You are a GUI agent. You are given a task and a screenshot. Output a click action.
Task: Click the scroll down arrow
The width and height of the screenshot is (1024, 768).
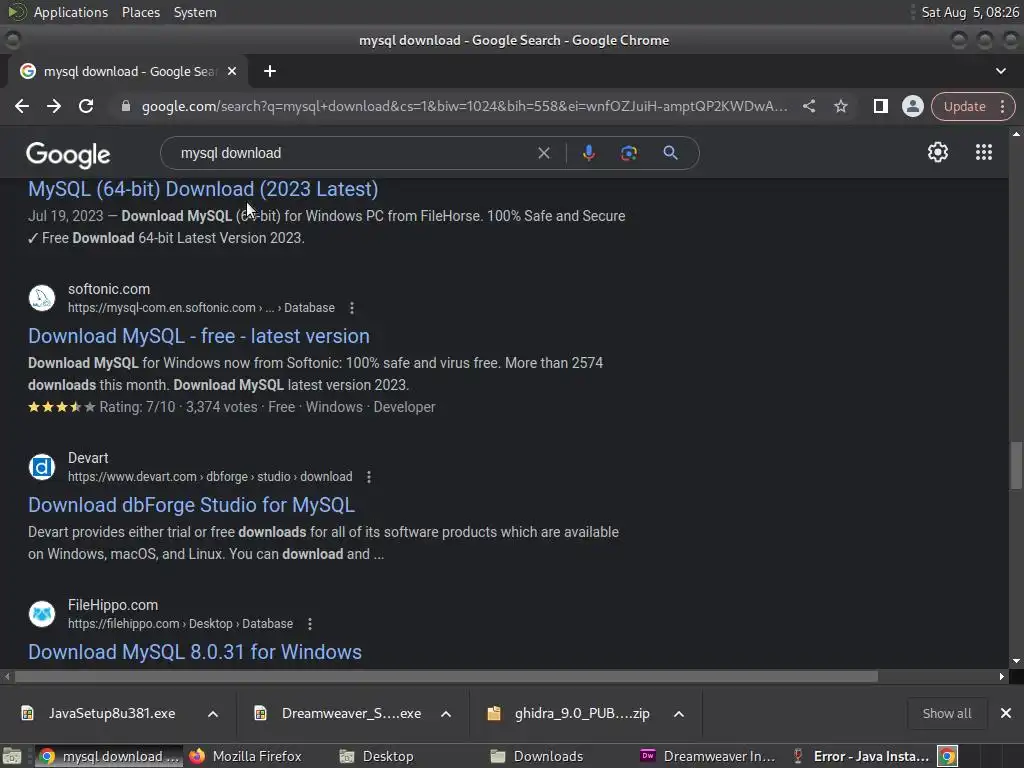click(x=1016, y=661)
